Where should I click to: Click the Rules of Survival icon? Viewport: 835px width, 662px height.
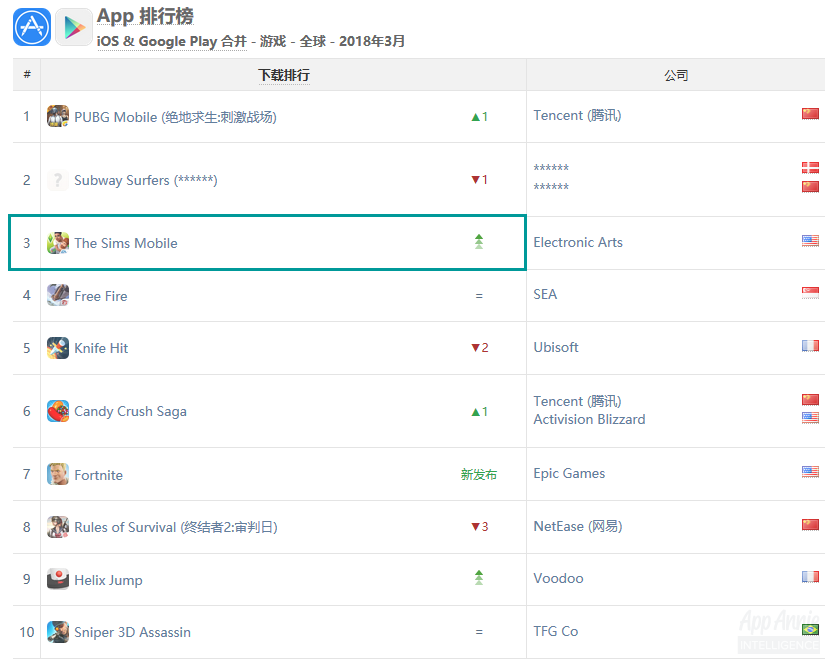(58, 527)
